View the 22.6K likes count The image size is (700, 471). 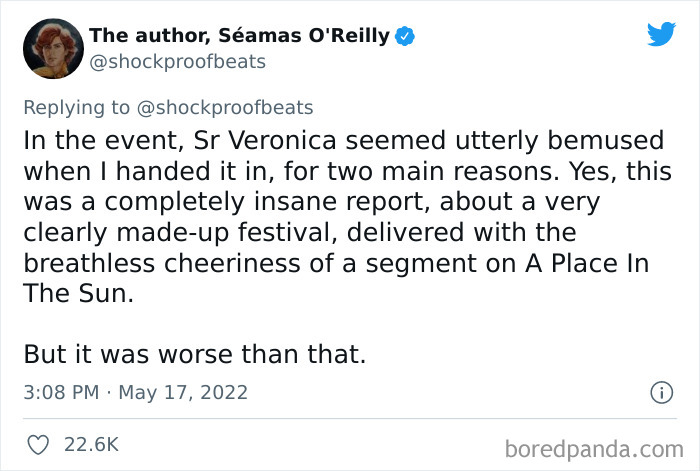point(92,443)
